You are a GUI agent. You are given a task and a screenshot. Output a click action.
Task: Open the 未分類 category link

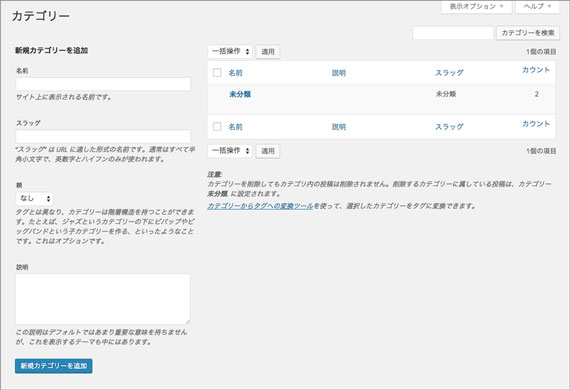pyautogui.click(x=240, y=95)
